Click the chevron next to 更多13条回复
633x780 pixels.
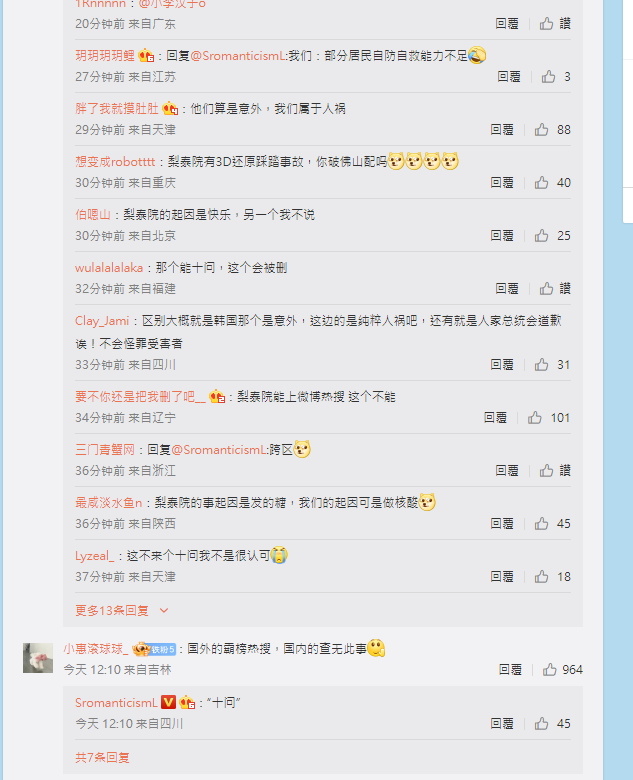[x=164, y=610]
